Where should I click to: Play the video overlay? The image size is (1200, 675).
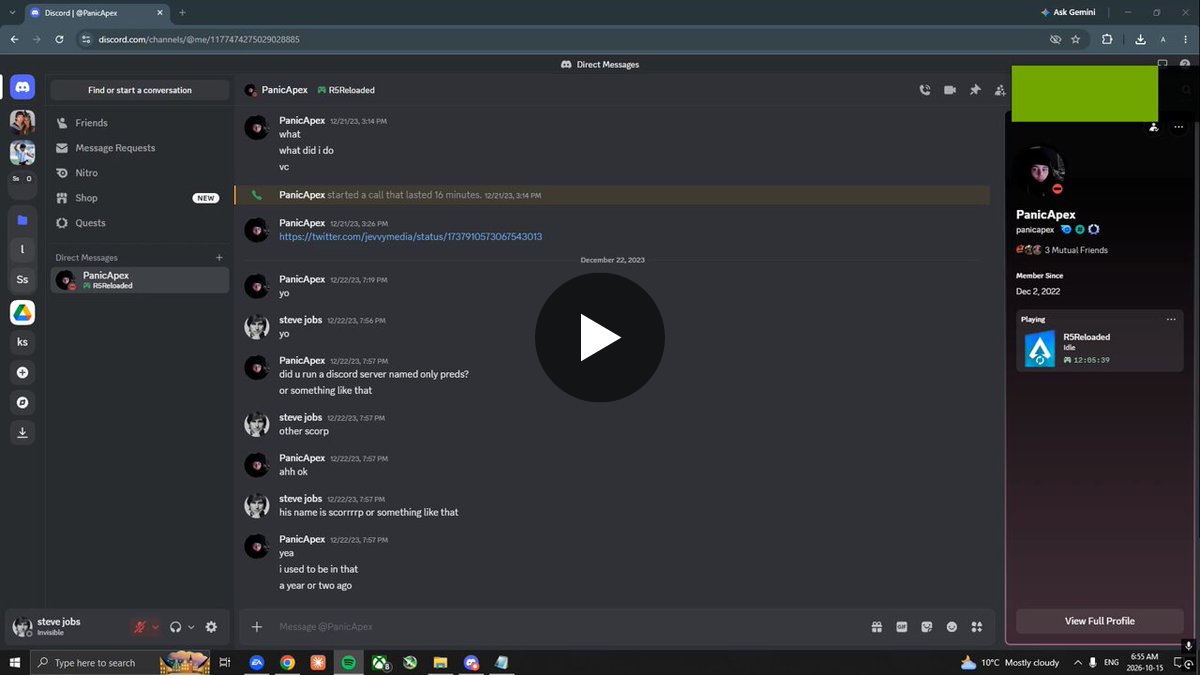click(600, 338)
